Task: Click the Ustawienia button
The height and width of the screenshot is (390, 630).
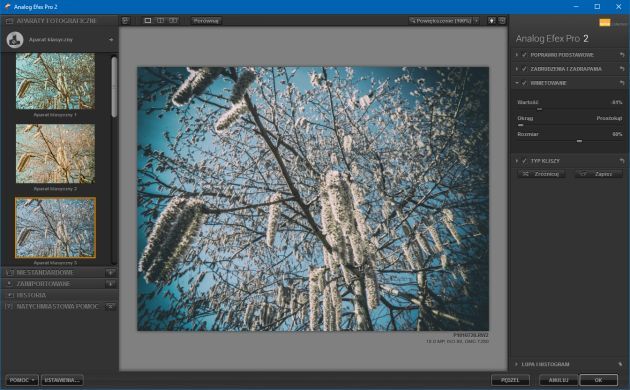Action: point(62,380)
